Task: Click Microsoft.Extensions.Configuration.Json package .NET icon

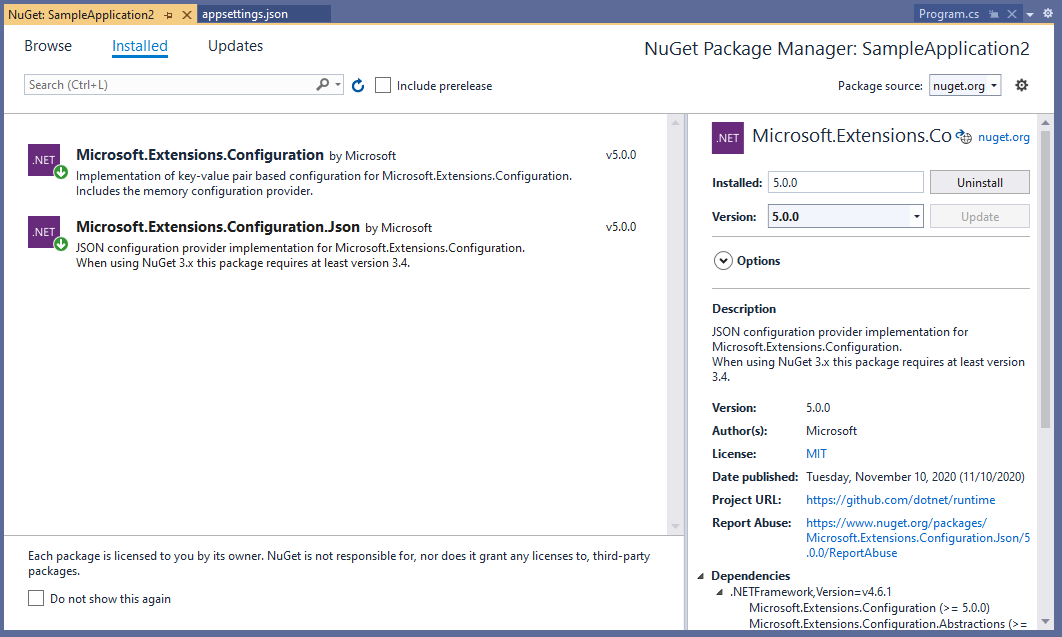Action: tap(44, 232)
